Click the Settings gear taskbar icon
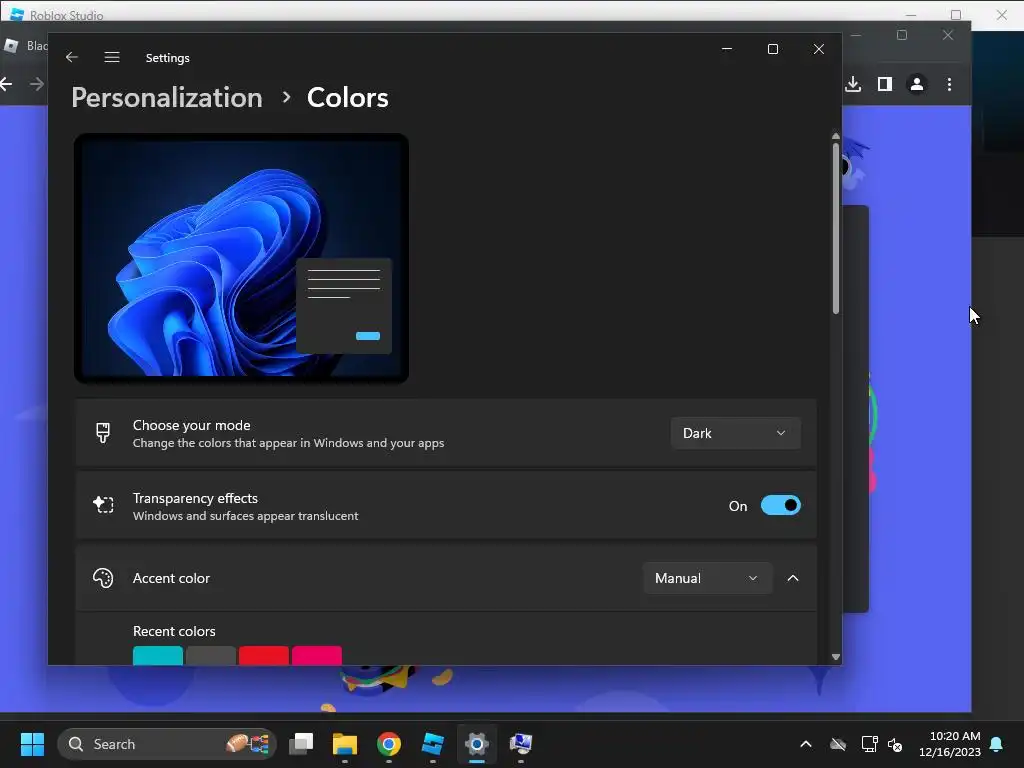Image resolution: width=1024 pixels, height=768 pixels. (477, 744)
